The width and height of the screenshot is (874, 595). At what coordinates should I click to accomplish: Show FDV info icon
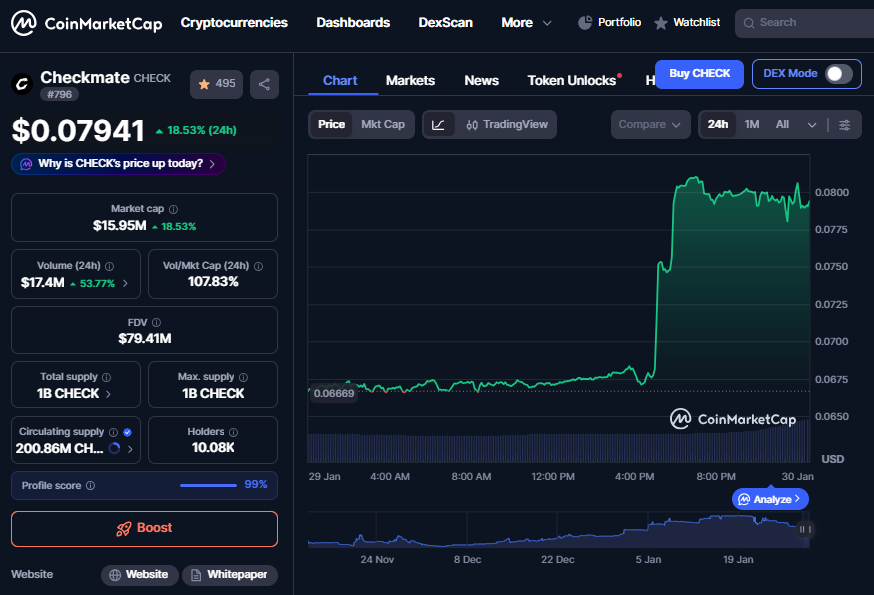[157, 322]
